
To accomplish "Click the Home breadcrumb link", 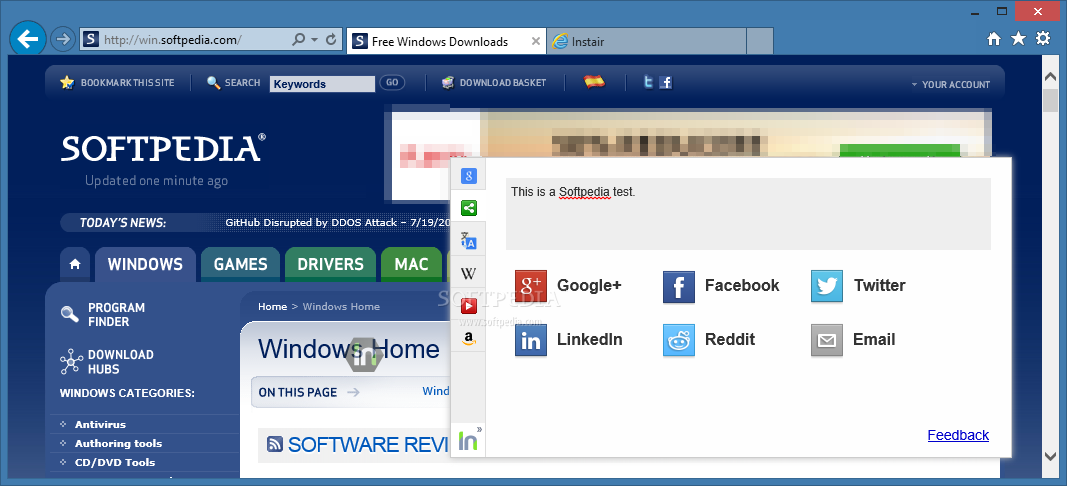I will click(x=272, y=306).
